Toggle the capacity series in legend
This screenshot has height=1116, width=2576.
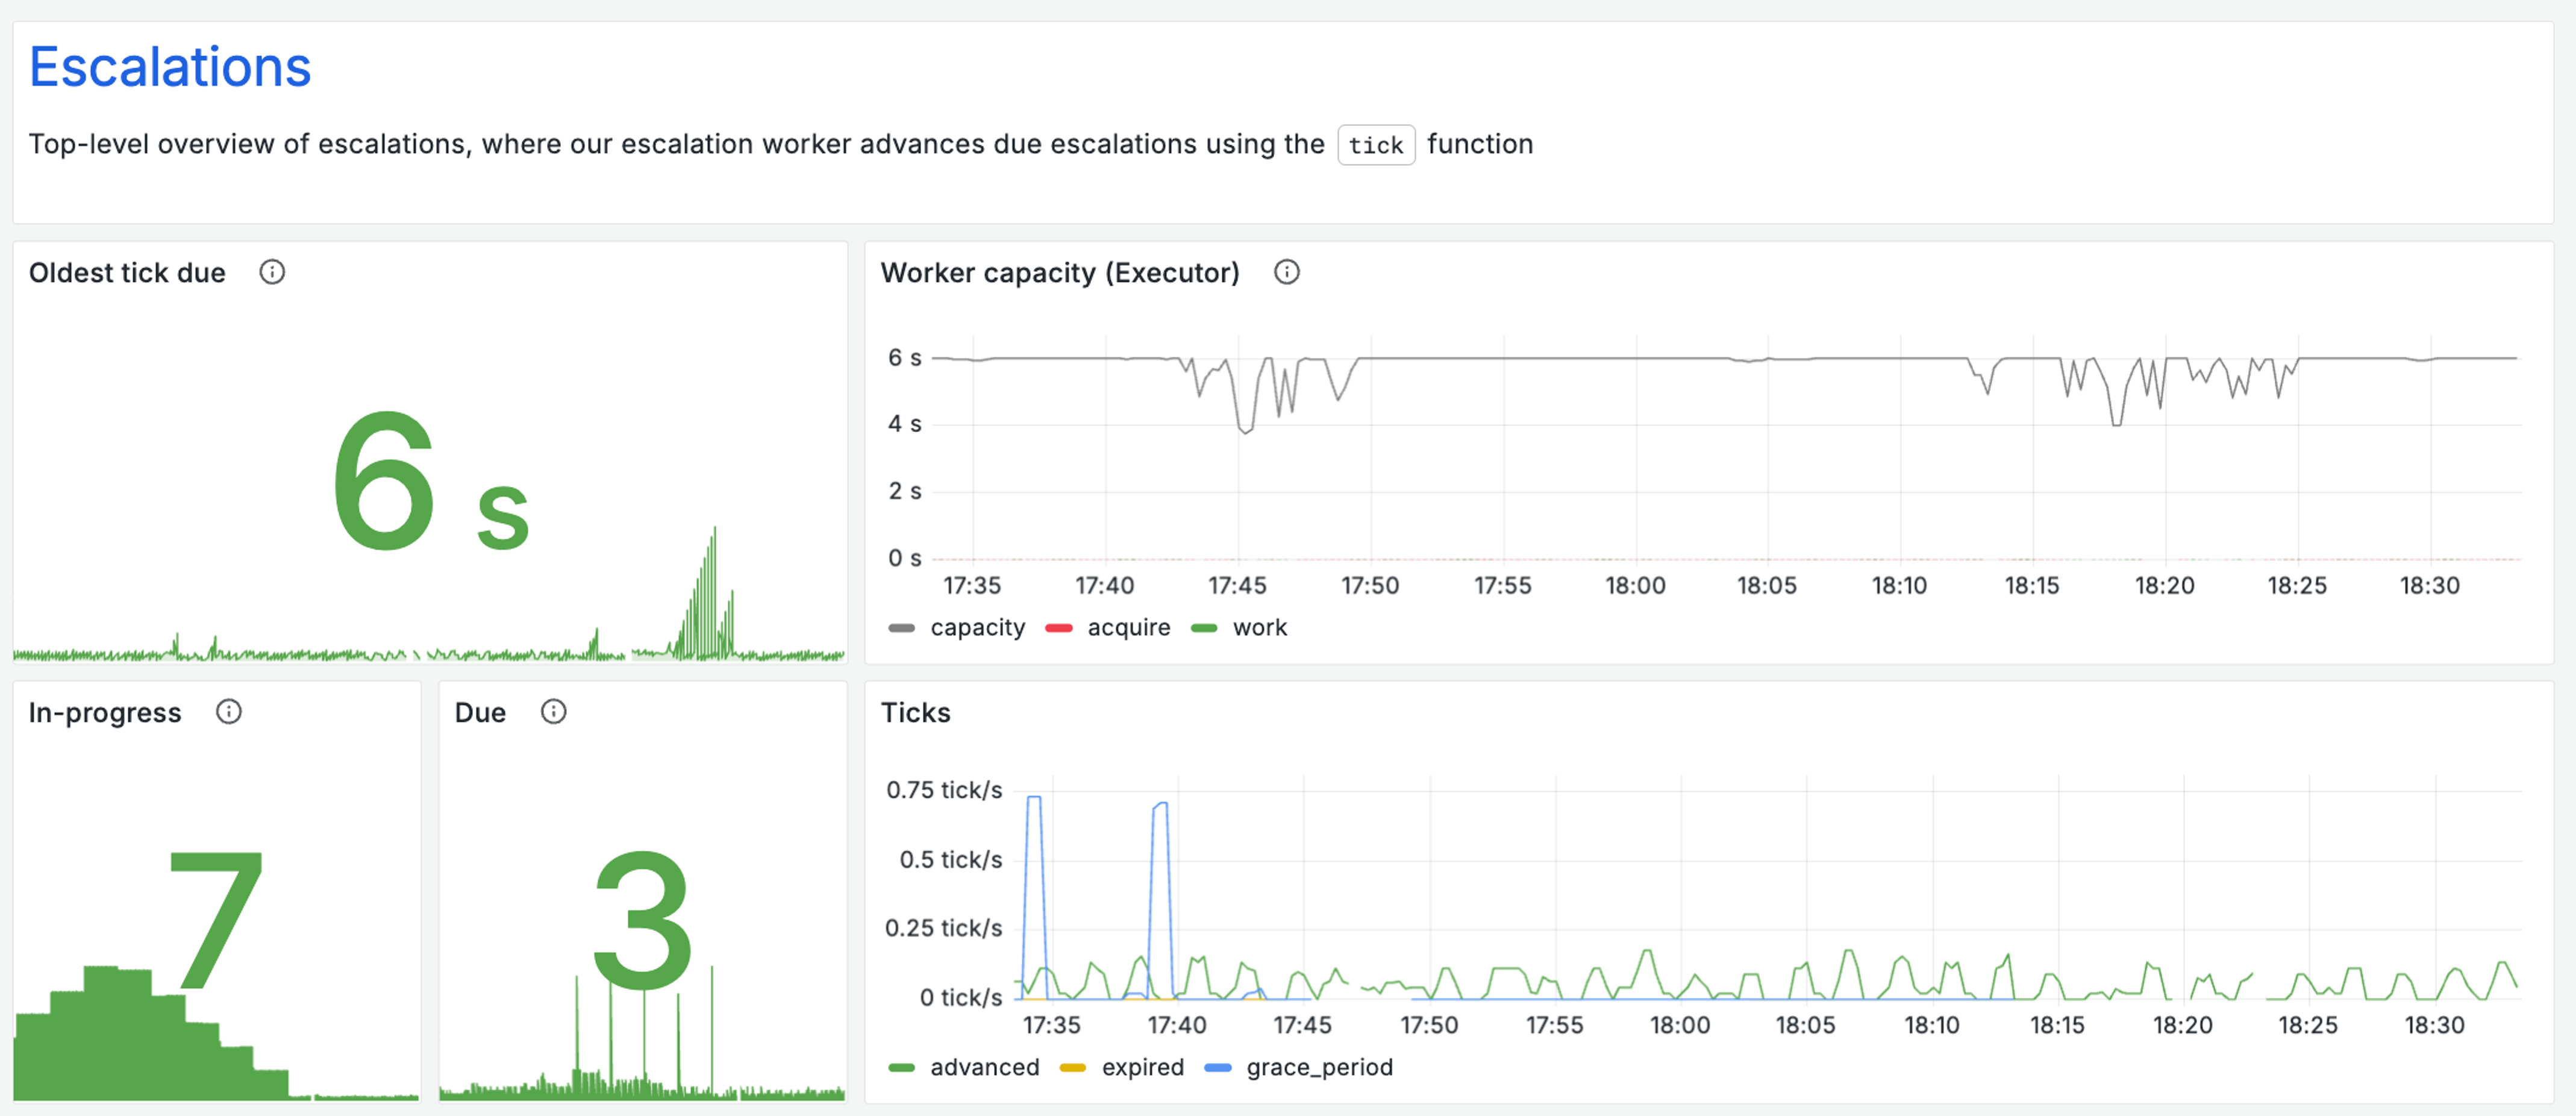pos(977,628)
